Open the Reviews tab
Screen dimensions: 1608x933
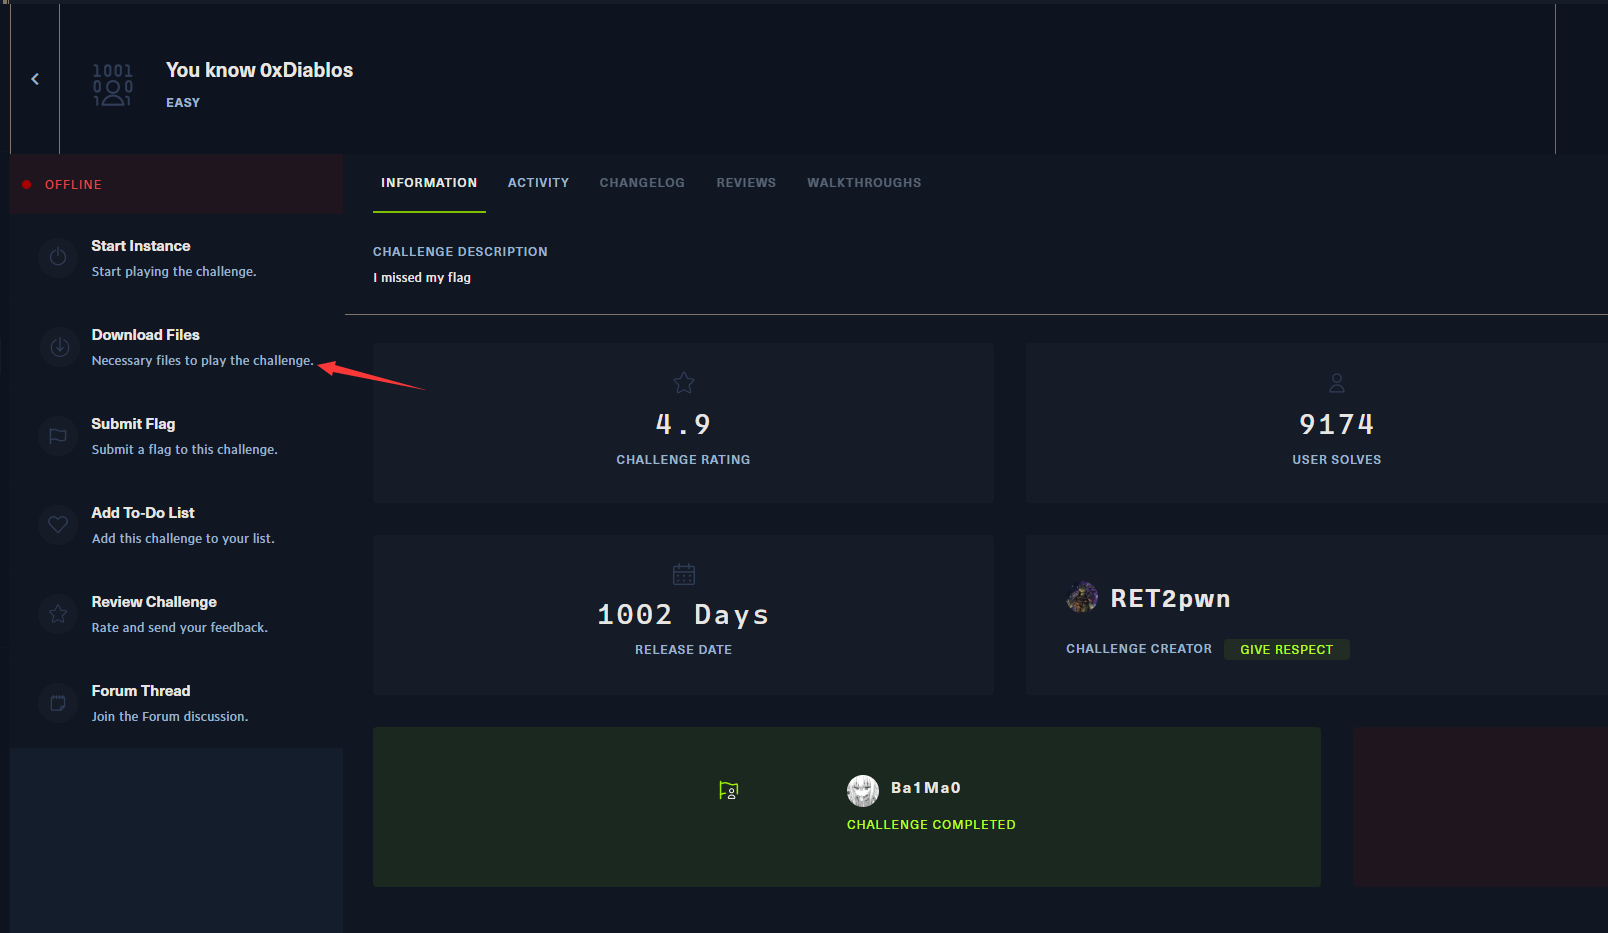pos(746,182)
